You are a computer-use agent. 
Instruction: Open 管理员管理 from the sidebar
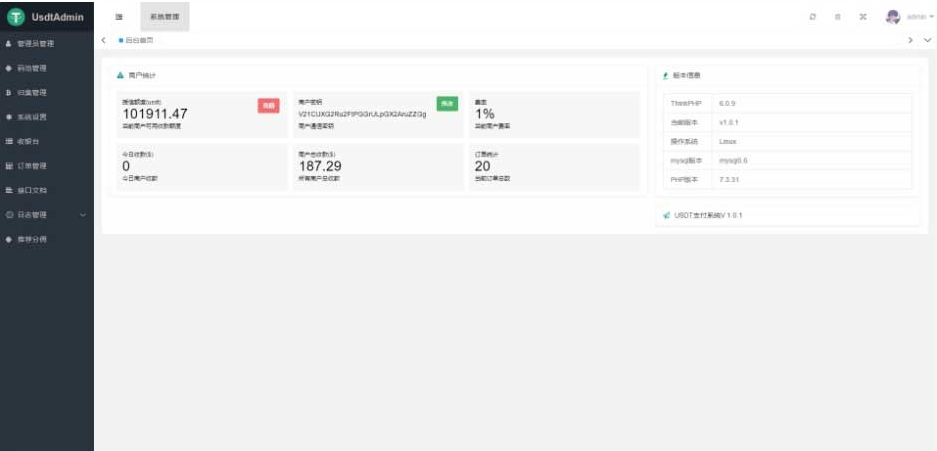[x=36, y=44]
